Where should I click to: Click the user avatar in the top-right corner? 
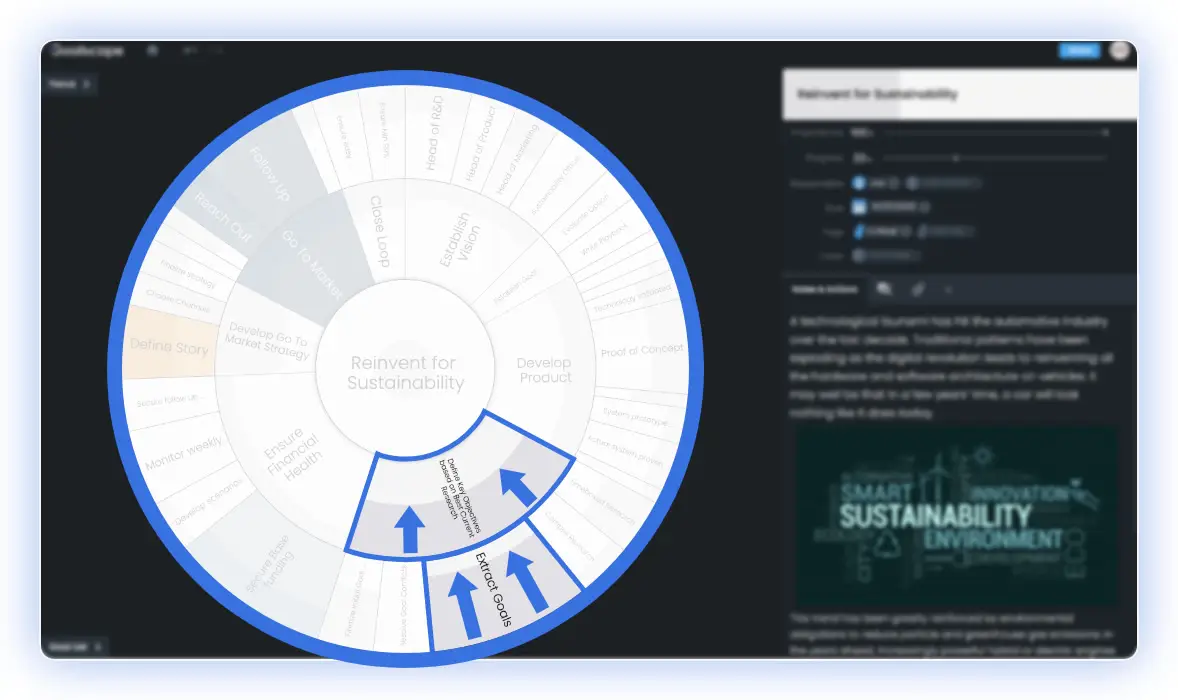point(1120,51)
